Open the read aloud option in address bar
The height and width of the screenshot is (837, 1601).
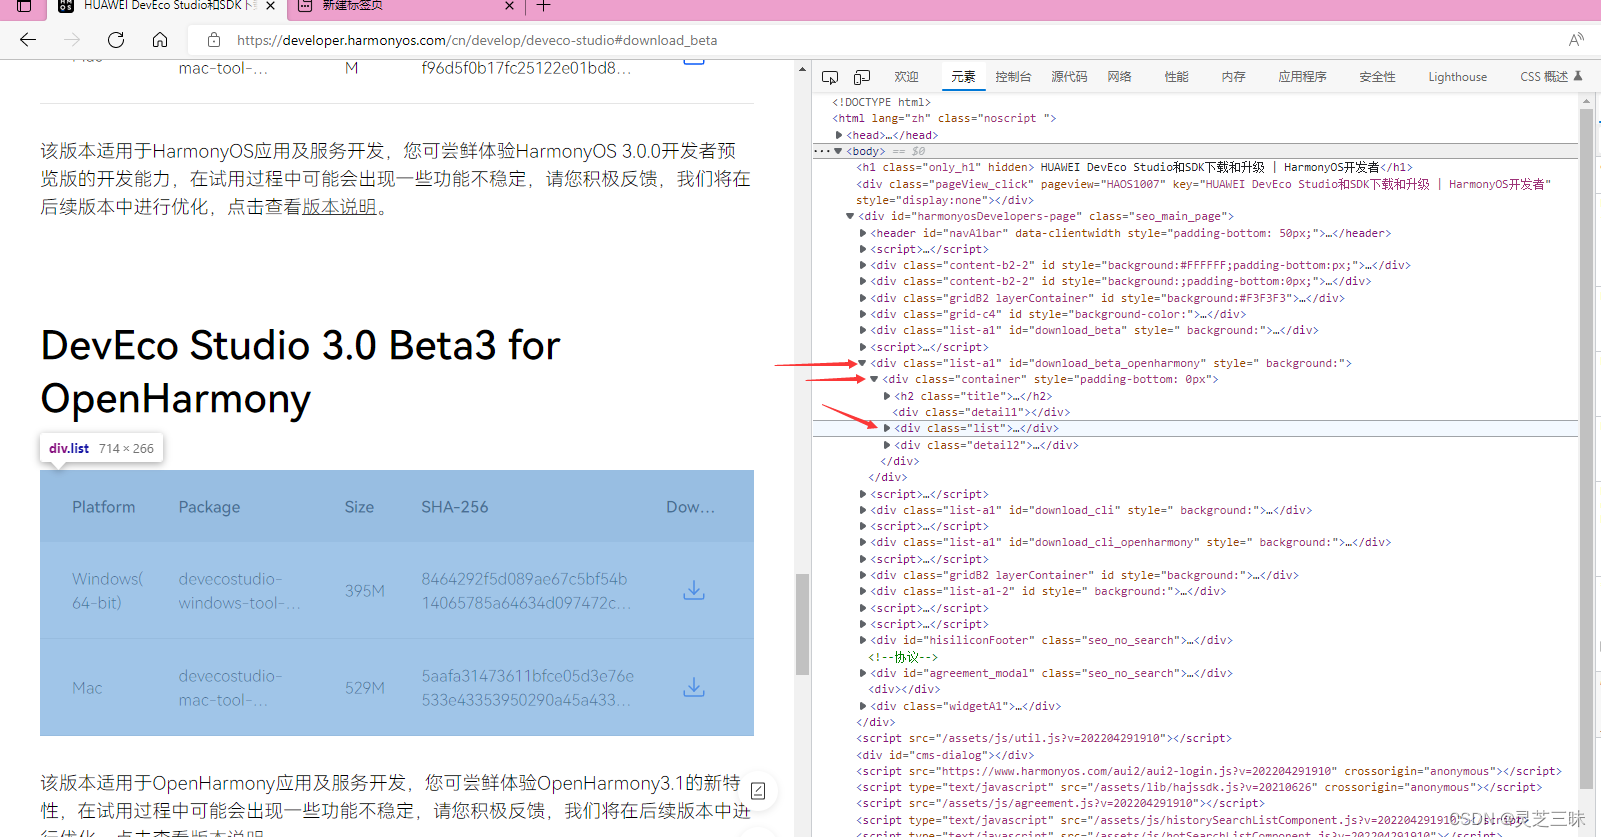[1576, 40]
